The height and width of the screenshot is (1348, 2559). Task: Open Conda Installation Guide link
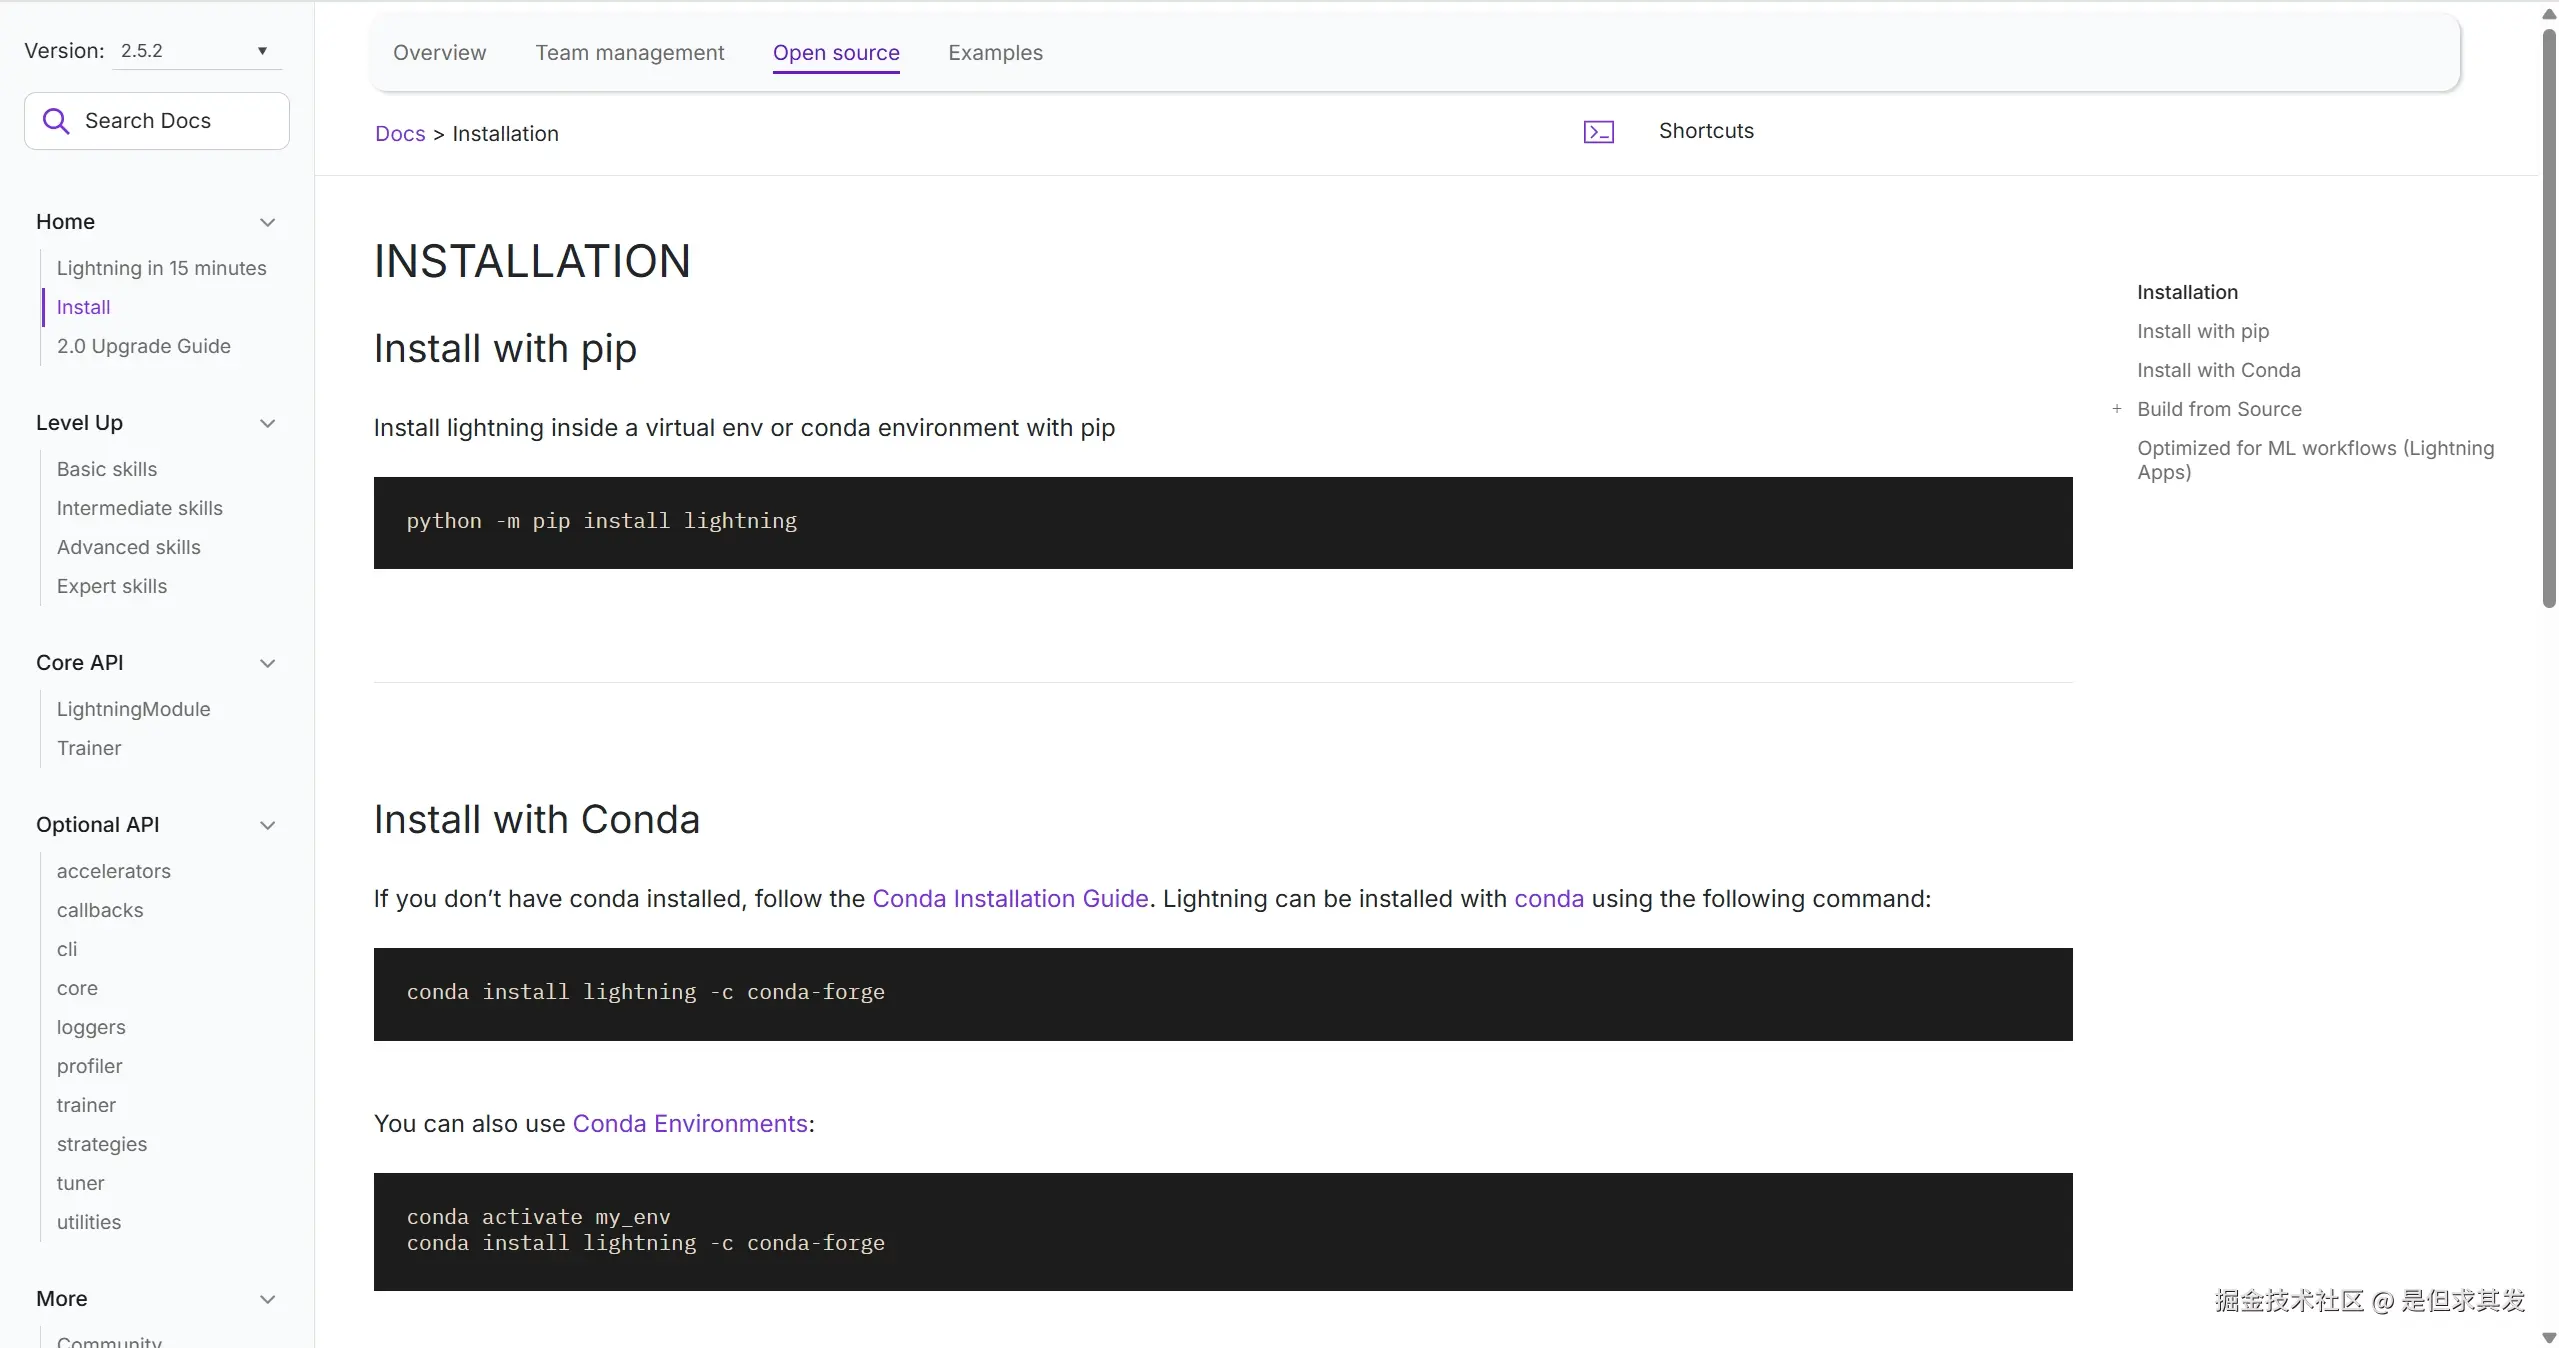[1009, 899]
